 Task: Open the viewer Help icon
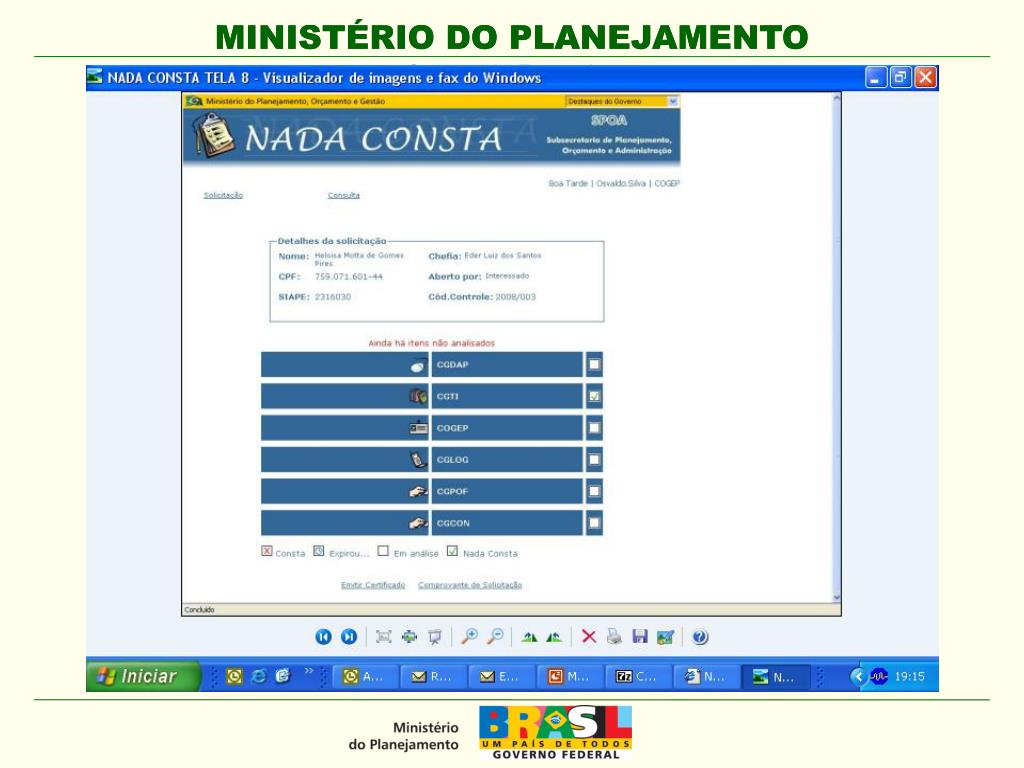pyautogui.click(x=700, y=637)
